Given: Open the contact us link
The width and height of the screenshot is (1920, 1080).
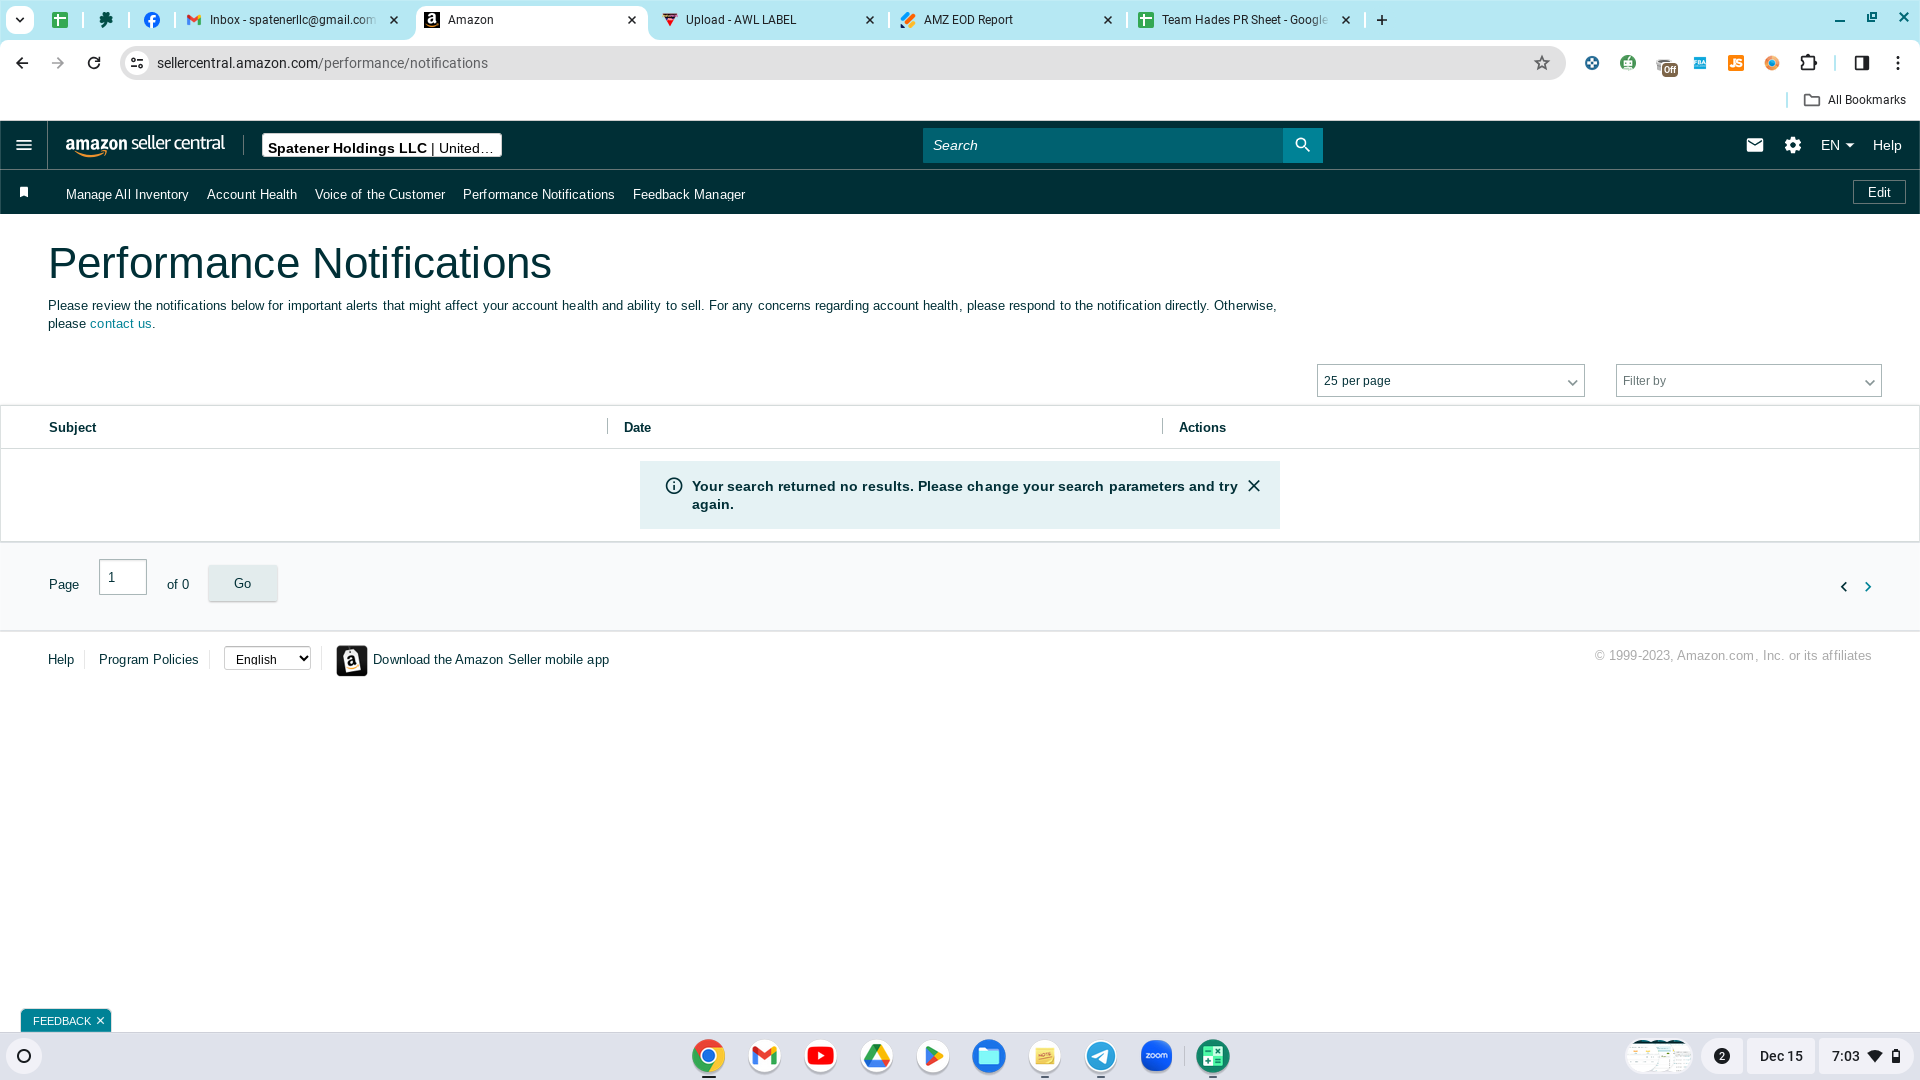Looking at the screenshot, I should pos(122,324).
